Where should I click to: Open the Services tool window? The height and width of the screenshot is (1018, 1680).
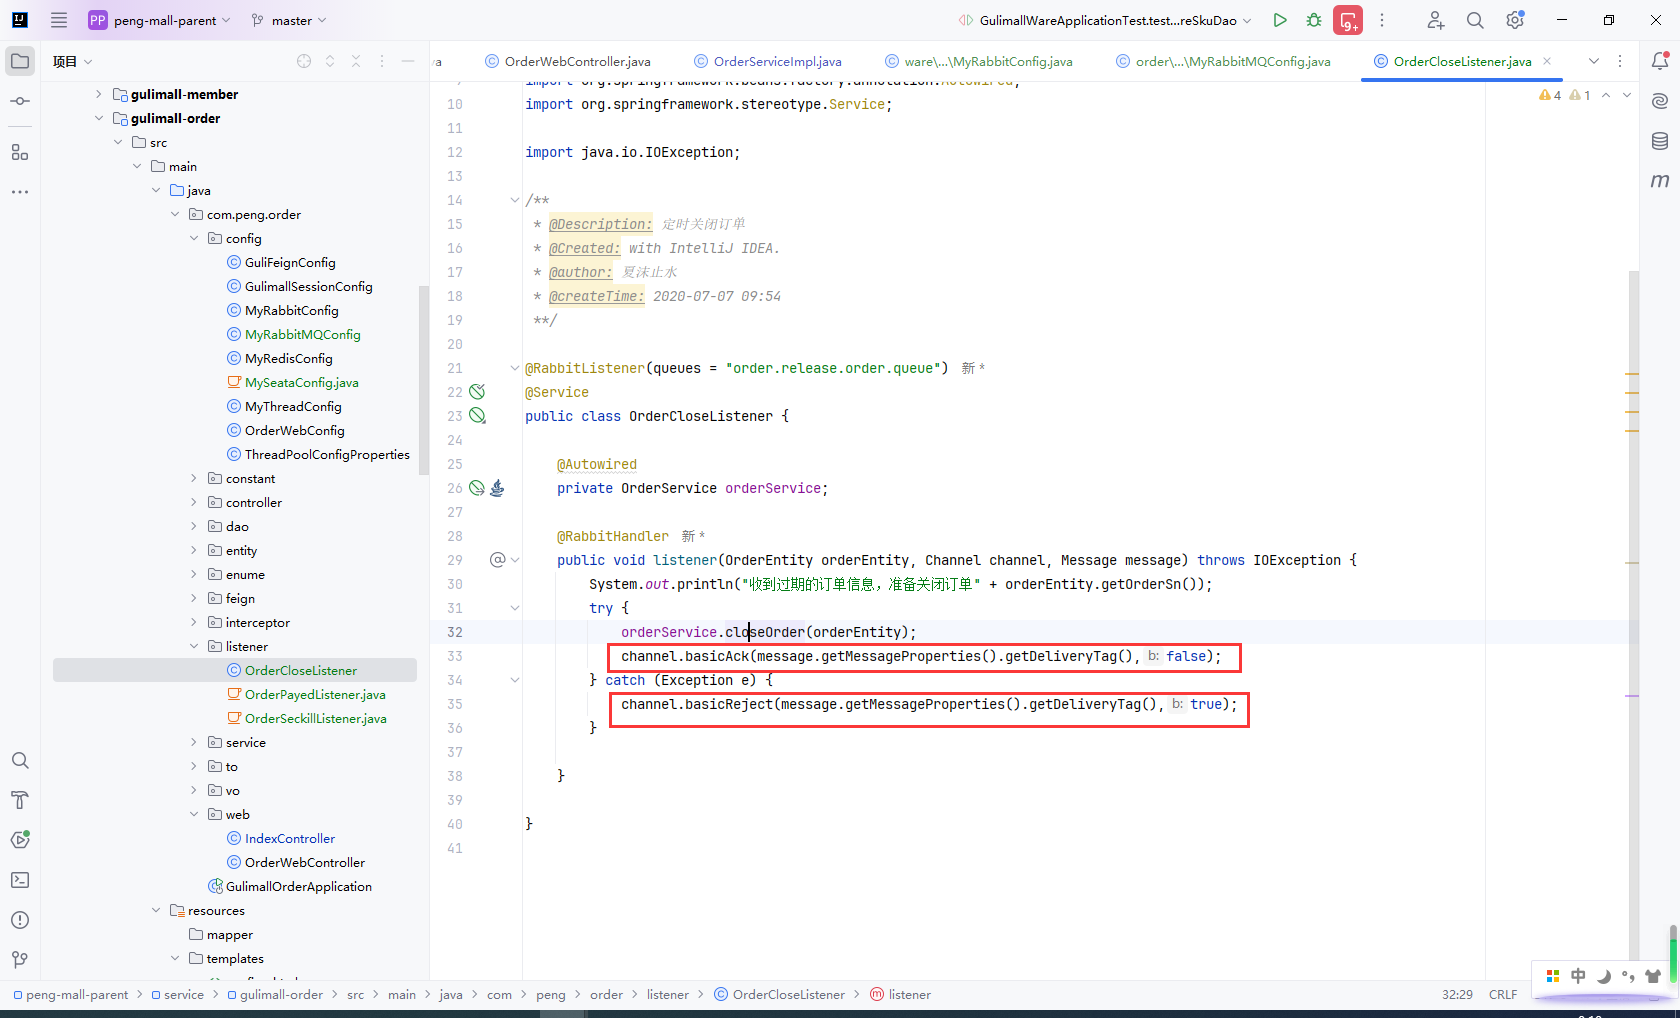(20, 840)
